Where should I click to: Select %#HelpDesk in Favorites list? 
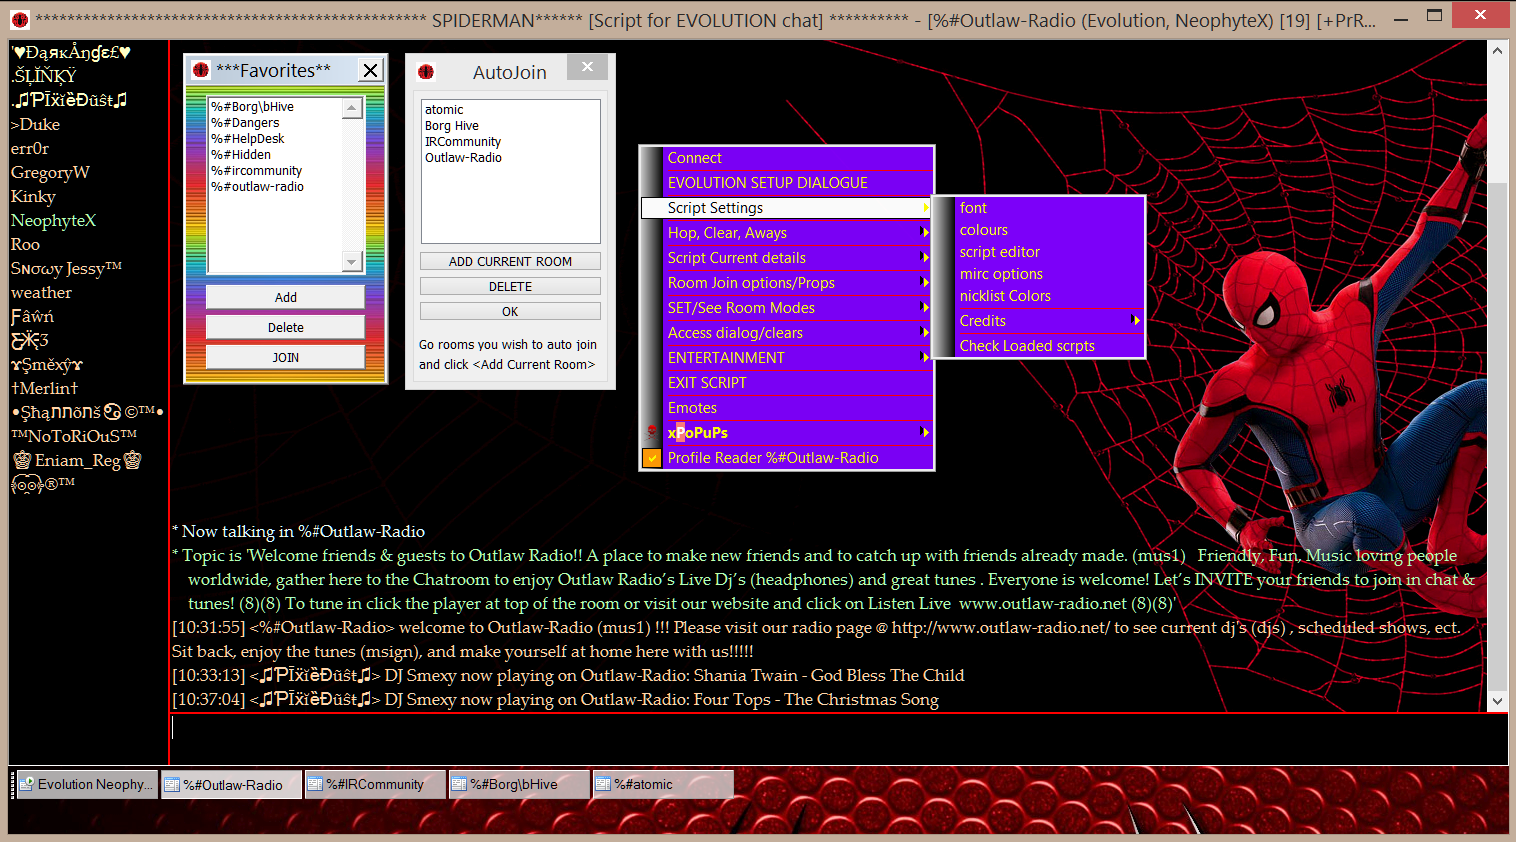pyautogui.click(x=247, y=139)
